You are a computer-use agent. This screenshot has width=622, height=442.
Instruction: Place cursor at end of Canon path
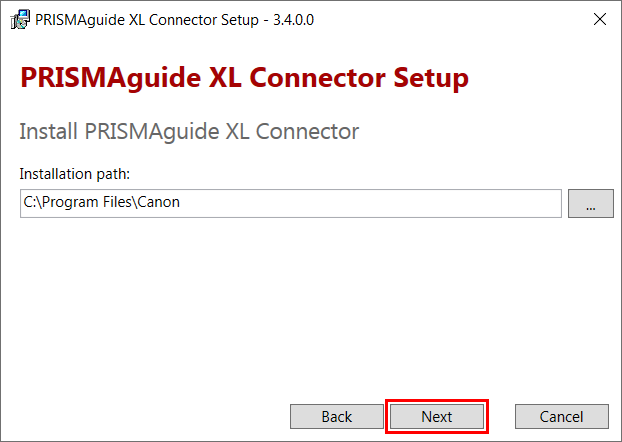click(181, 203)
